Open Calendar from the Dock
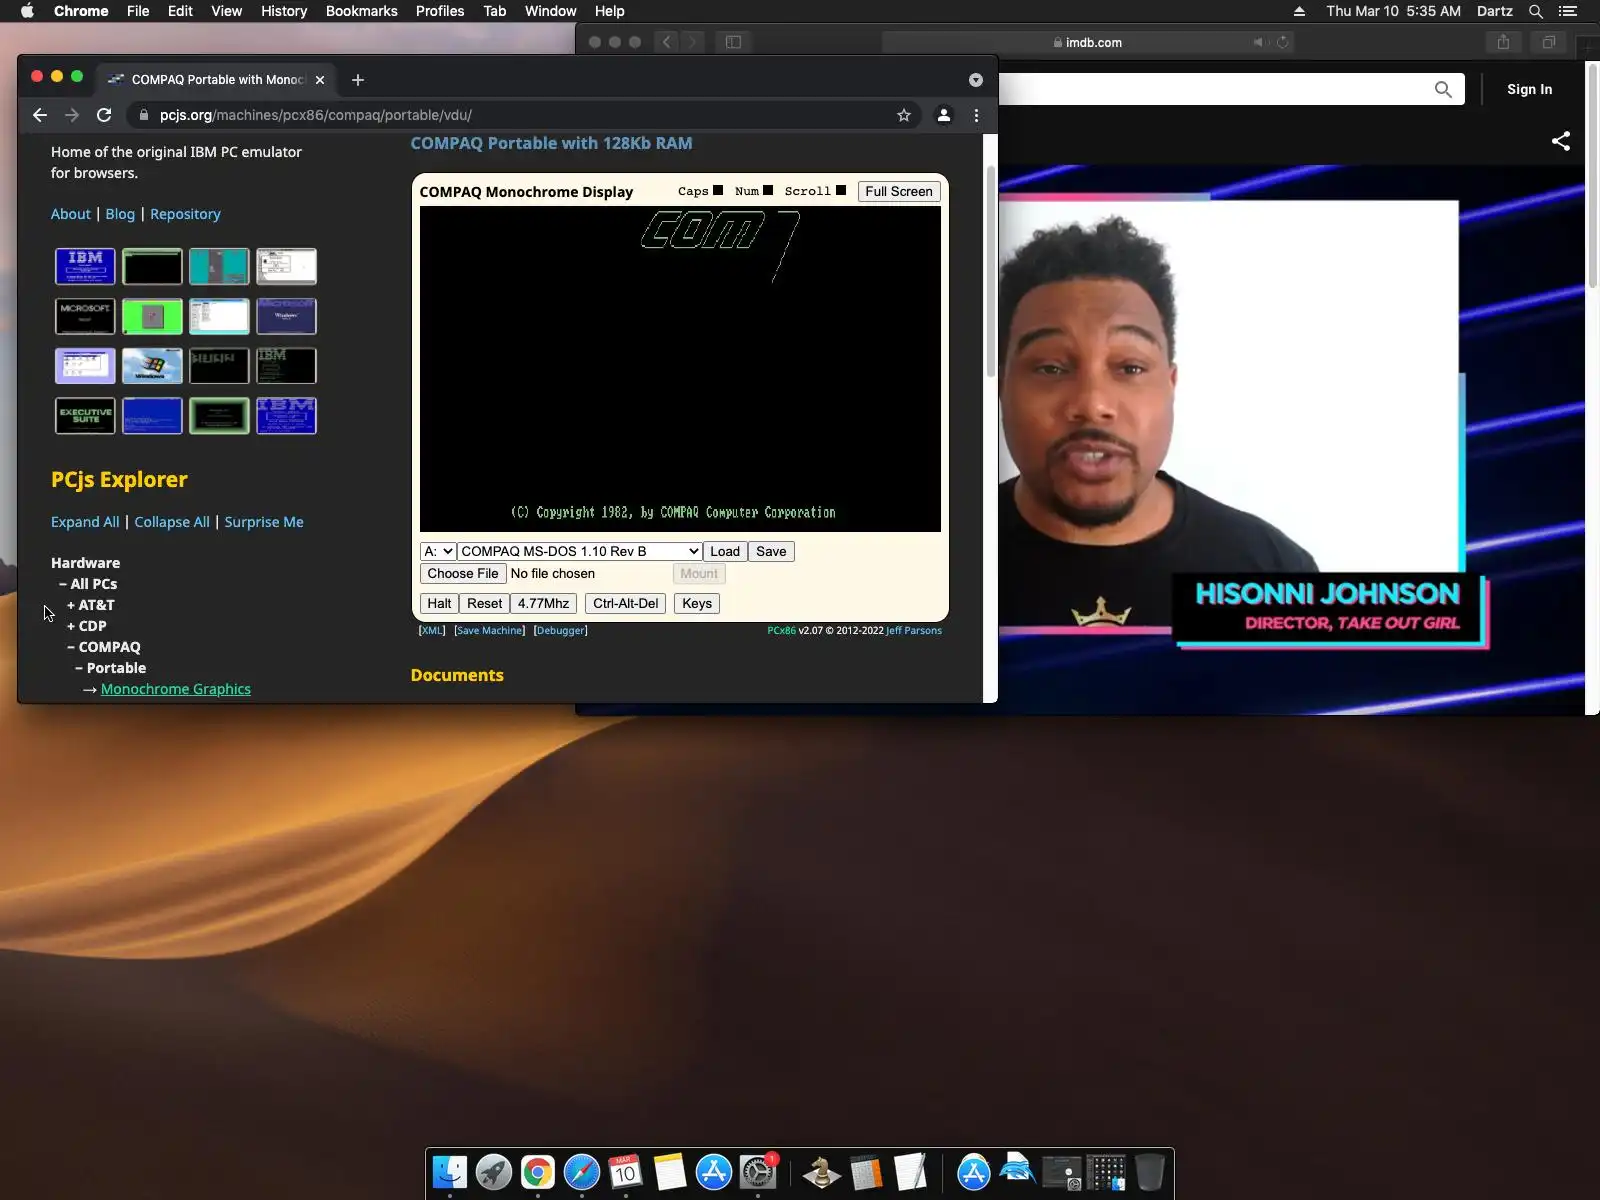 click(626, 1172)
